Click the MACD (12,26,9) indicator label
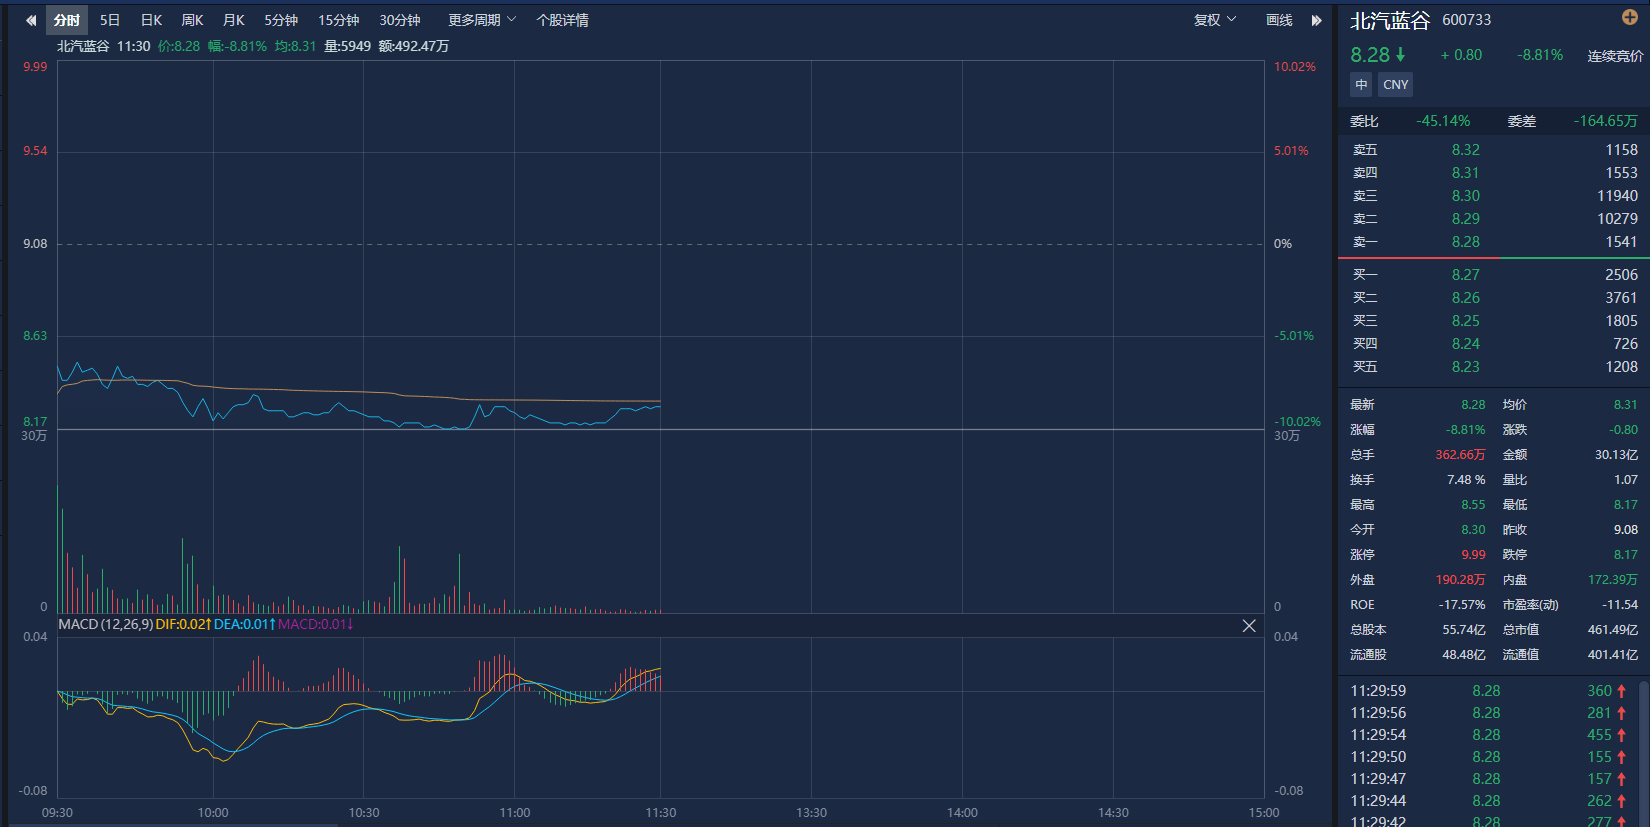The width and height of the screenshot is (1650, 827). pyautogui.click(x=105, y=624)
